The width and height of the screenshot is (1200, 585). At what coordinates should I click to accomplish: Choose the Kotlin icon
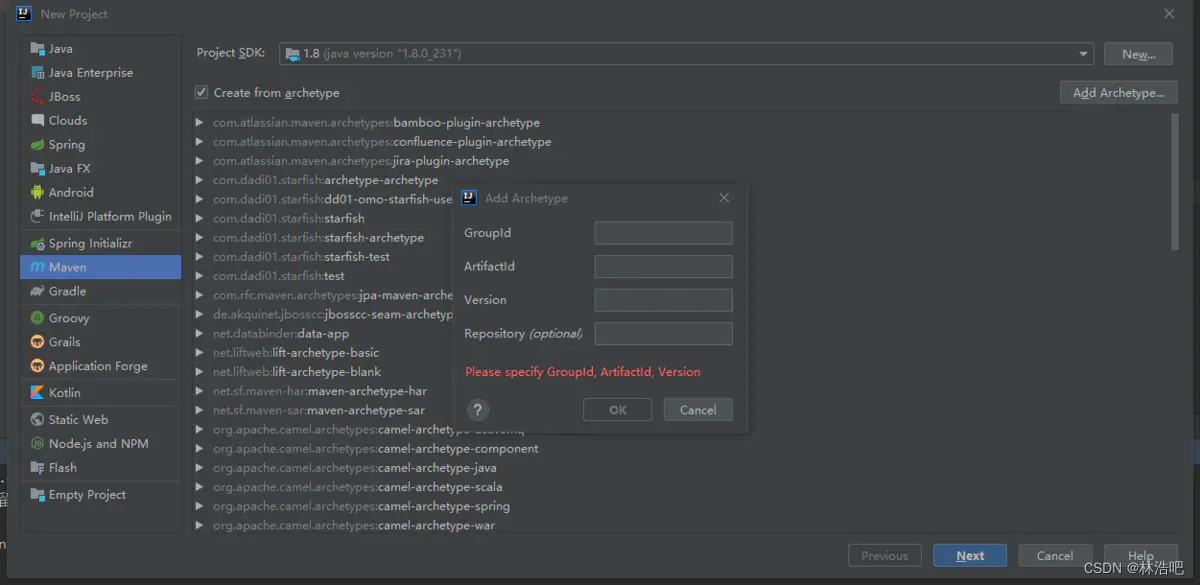pos(37,392)
